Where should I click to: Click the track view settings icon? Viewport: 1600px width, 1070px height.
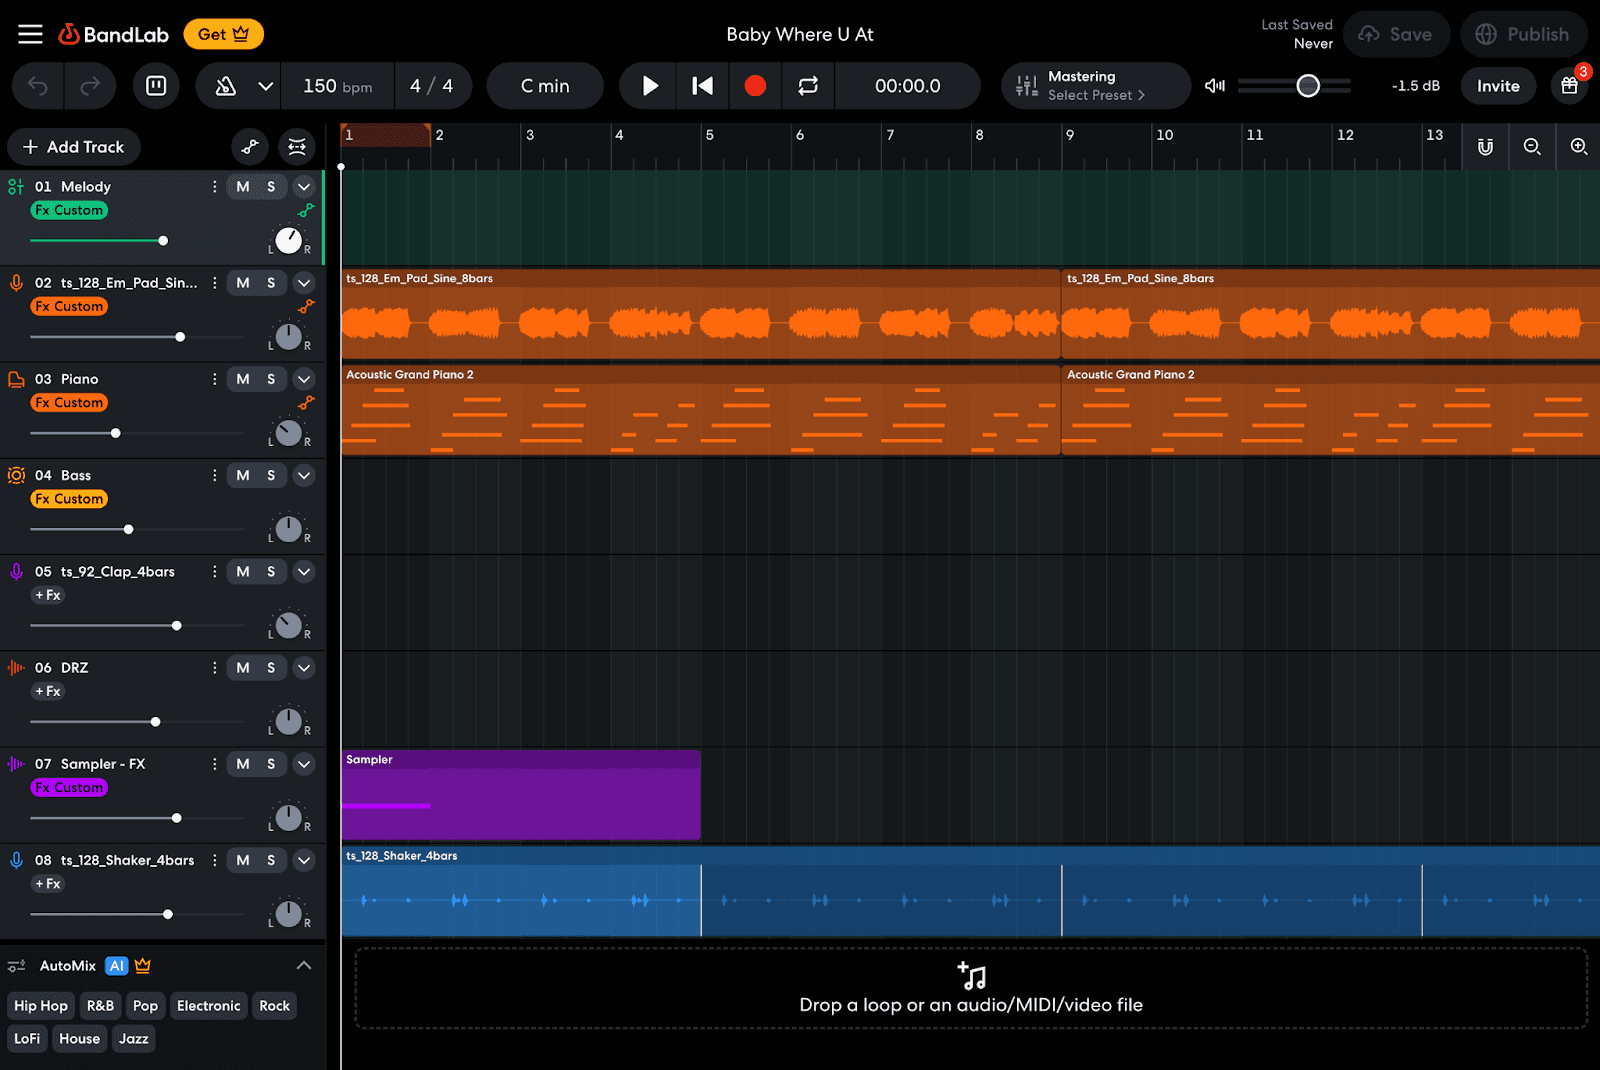[297, 147]
